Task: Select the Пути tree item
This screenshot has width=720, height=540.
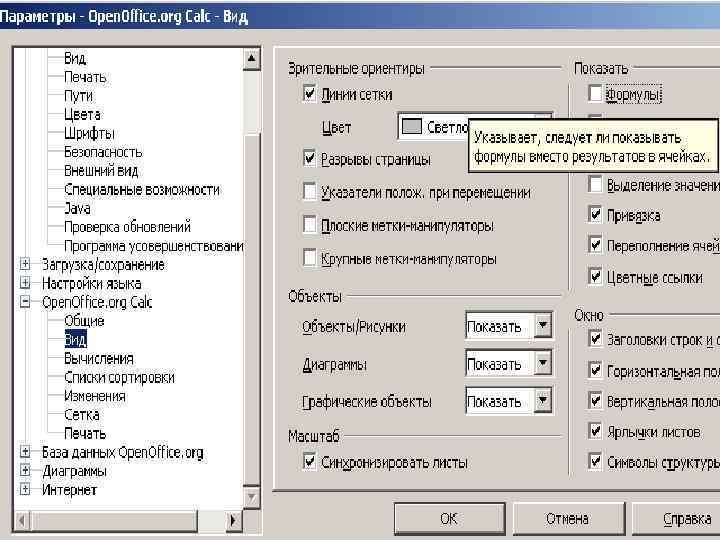Action: pyautogui.click(x=79, y=96)
